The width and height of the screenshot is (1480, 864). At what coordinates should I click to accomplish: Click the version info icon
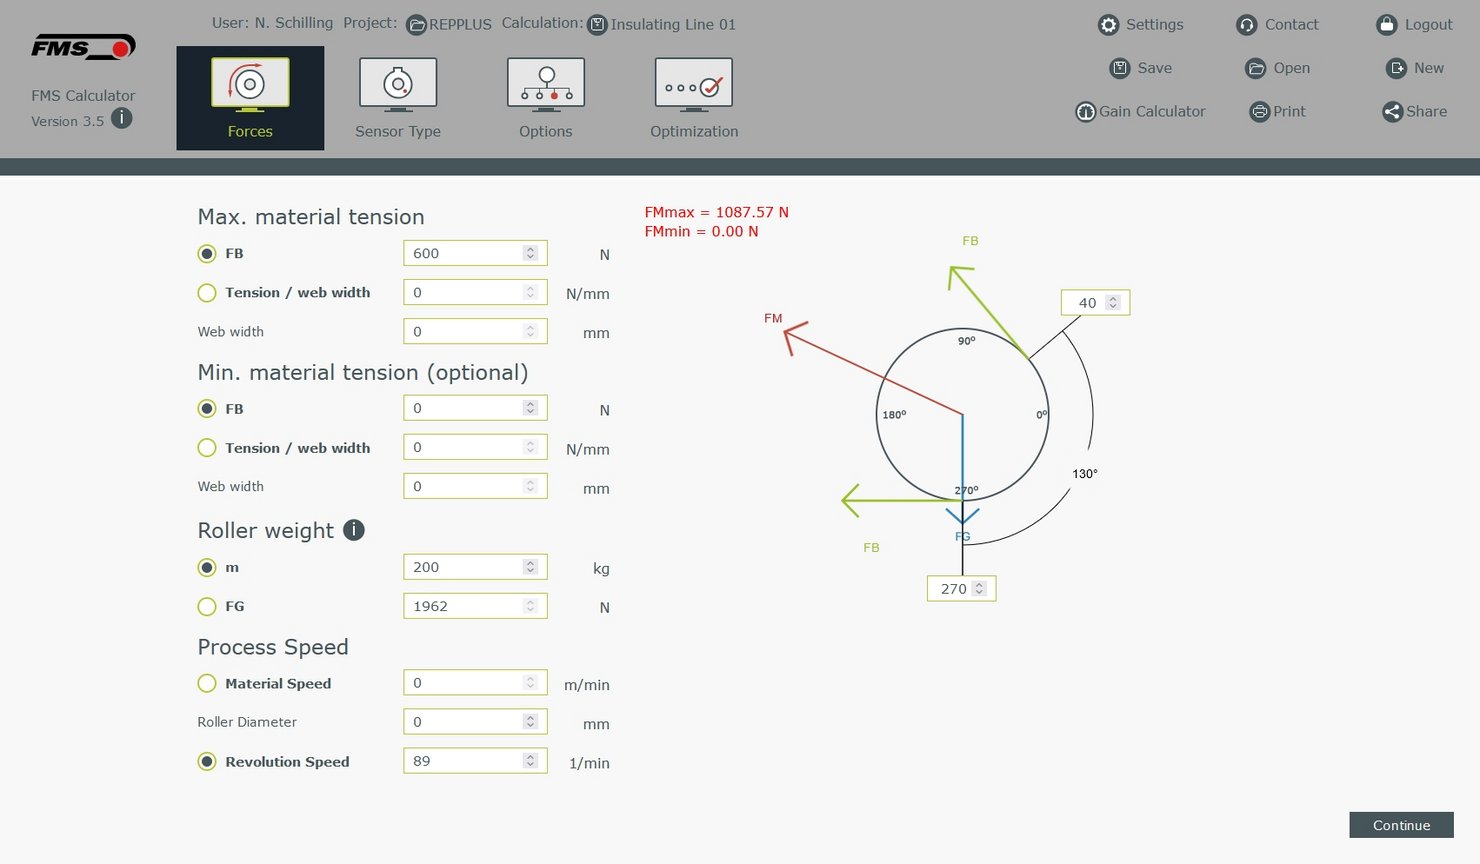point(121,118)
